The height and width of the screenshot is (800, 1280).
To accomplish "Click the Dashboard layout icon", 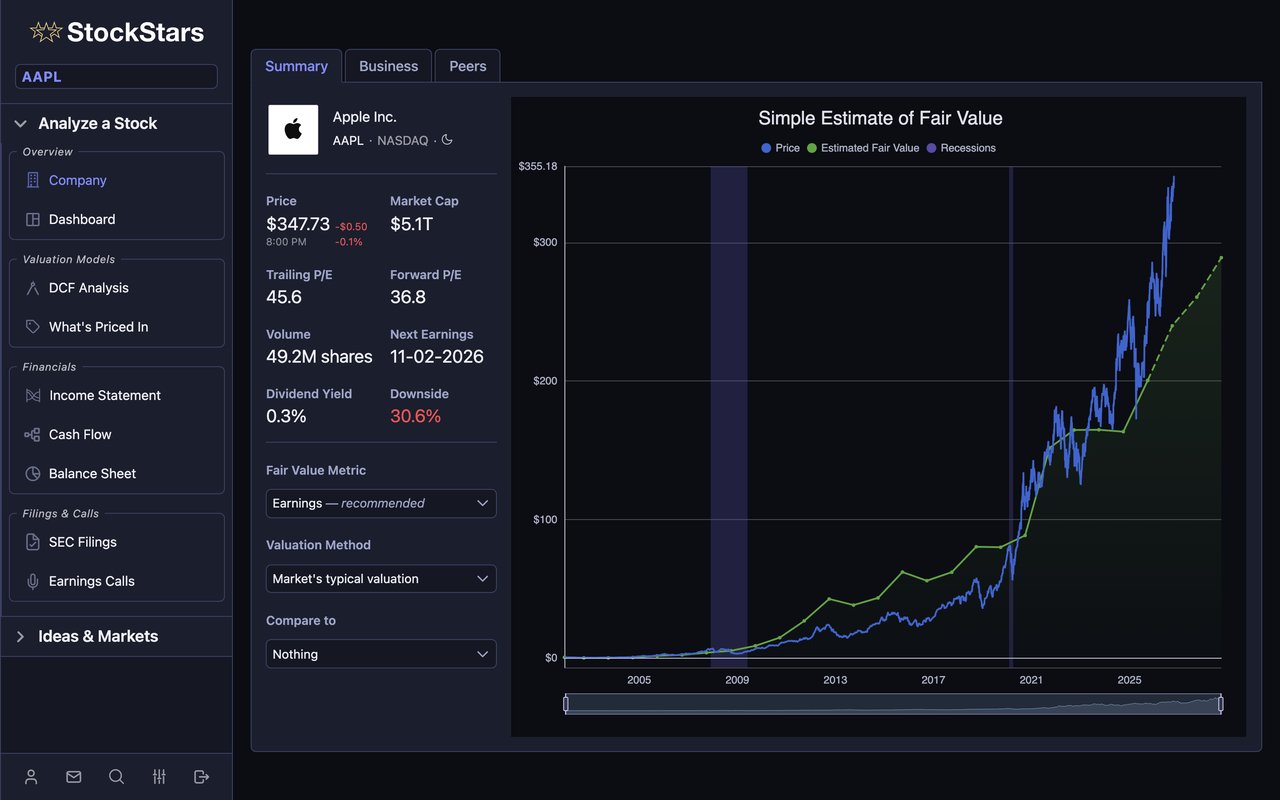I will [32, 219].
